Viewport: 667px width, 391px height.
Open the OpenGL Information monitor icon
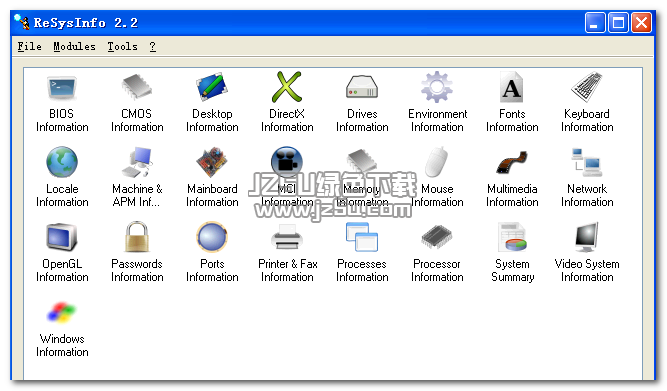pos(62,237)
